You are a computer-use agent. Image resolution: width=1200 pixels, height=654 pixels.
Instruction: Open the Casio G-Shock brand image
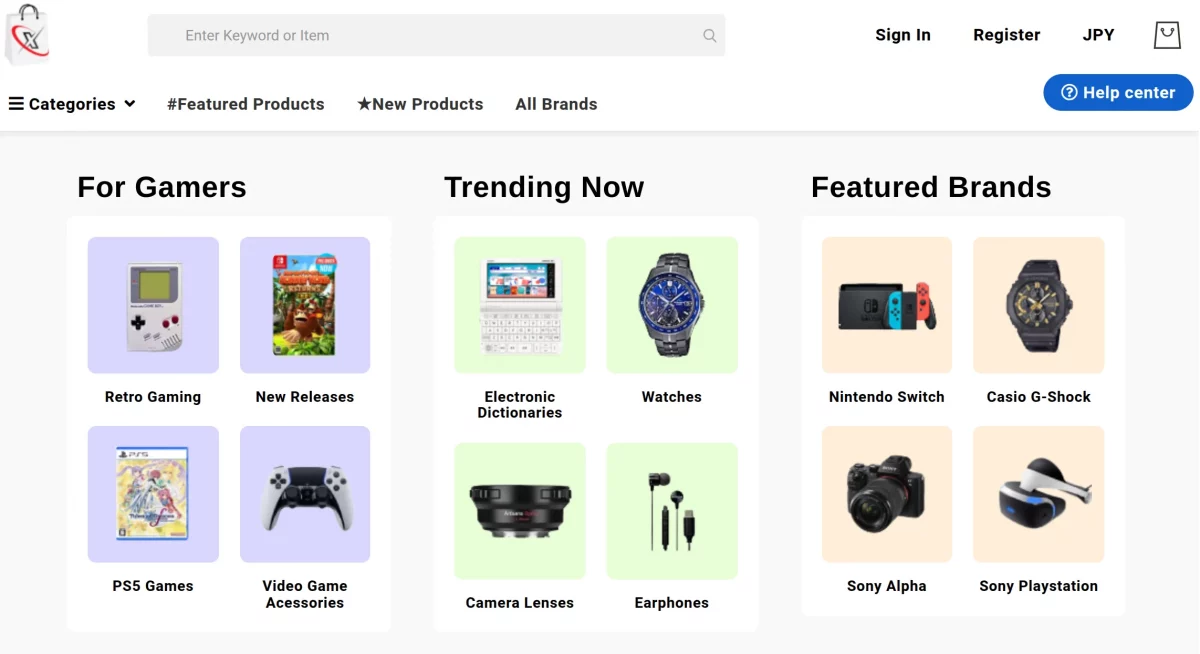(1039, 305)
